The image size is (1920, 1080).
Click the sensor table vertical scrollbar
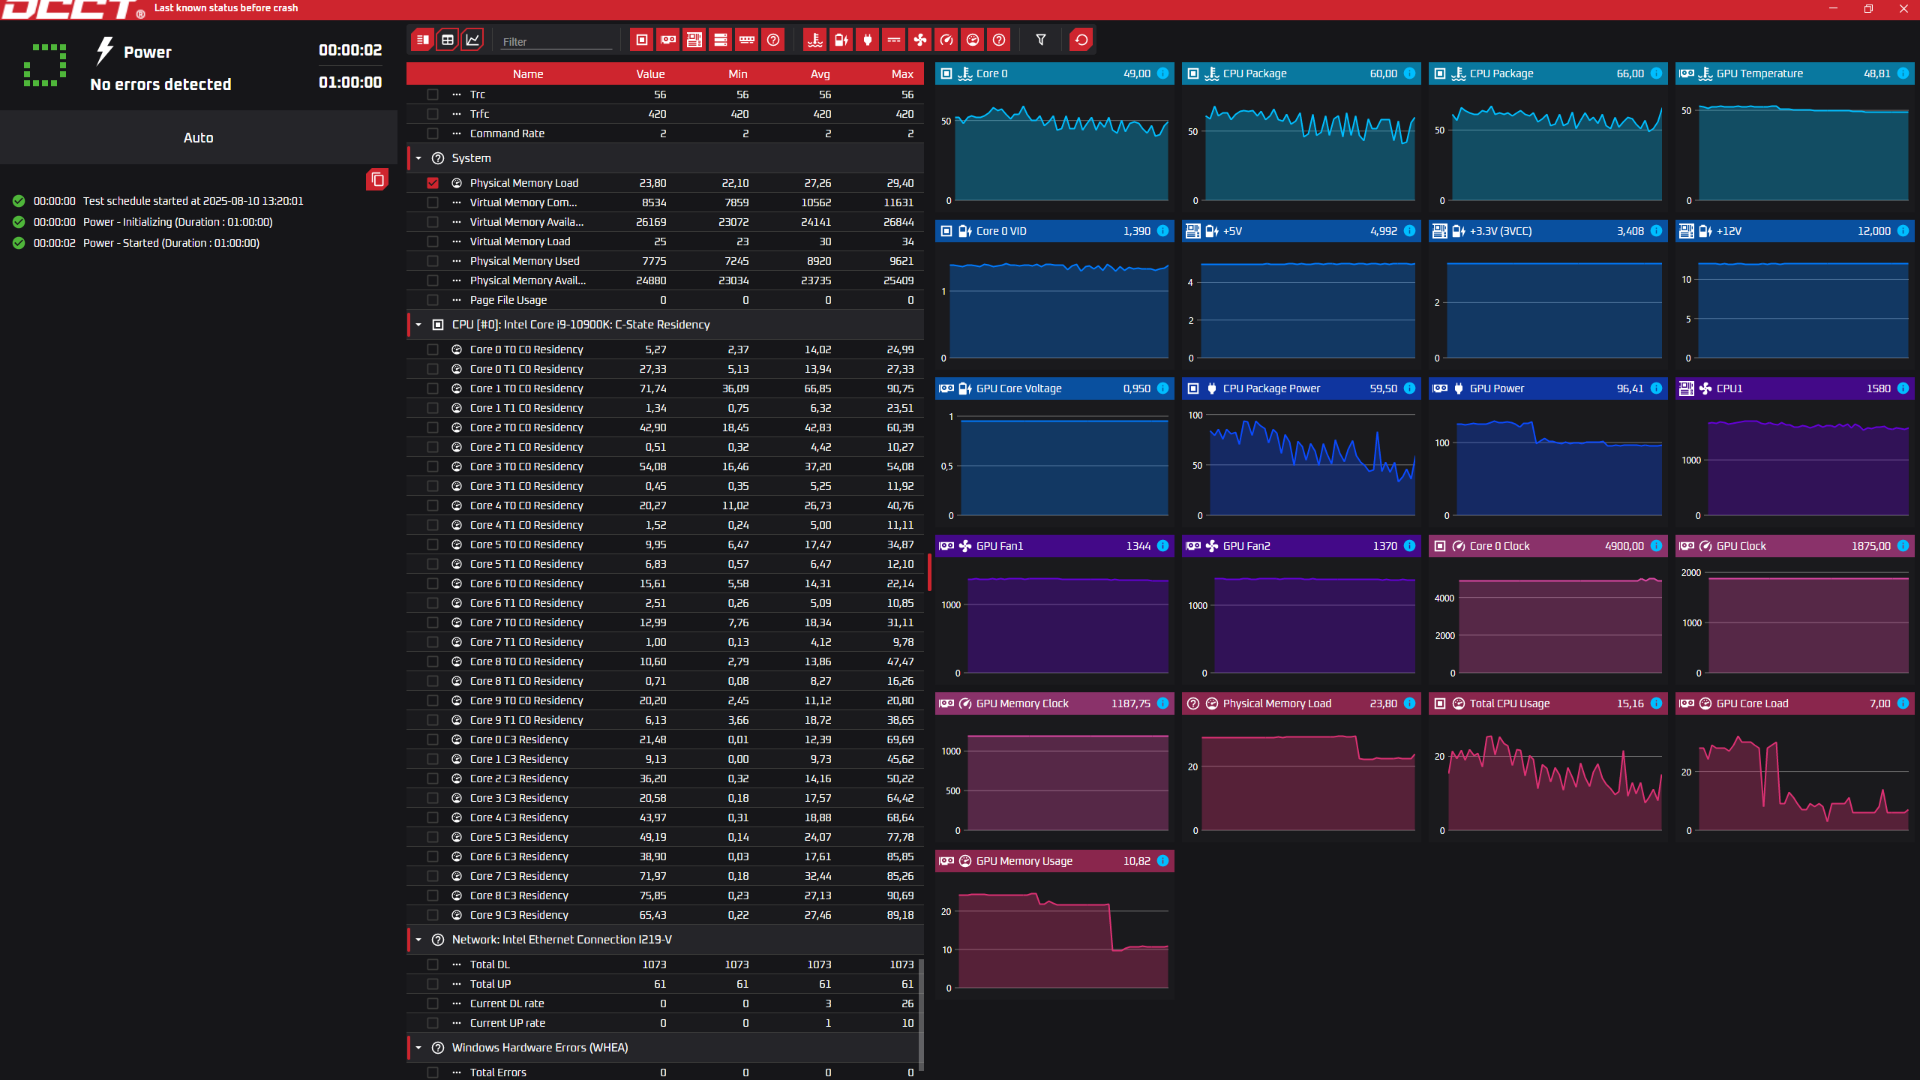pyautogui.click(x=921, y=1015)
